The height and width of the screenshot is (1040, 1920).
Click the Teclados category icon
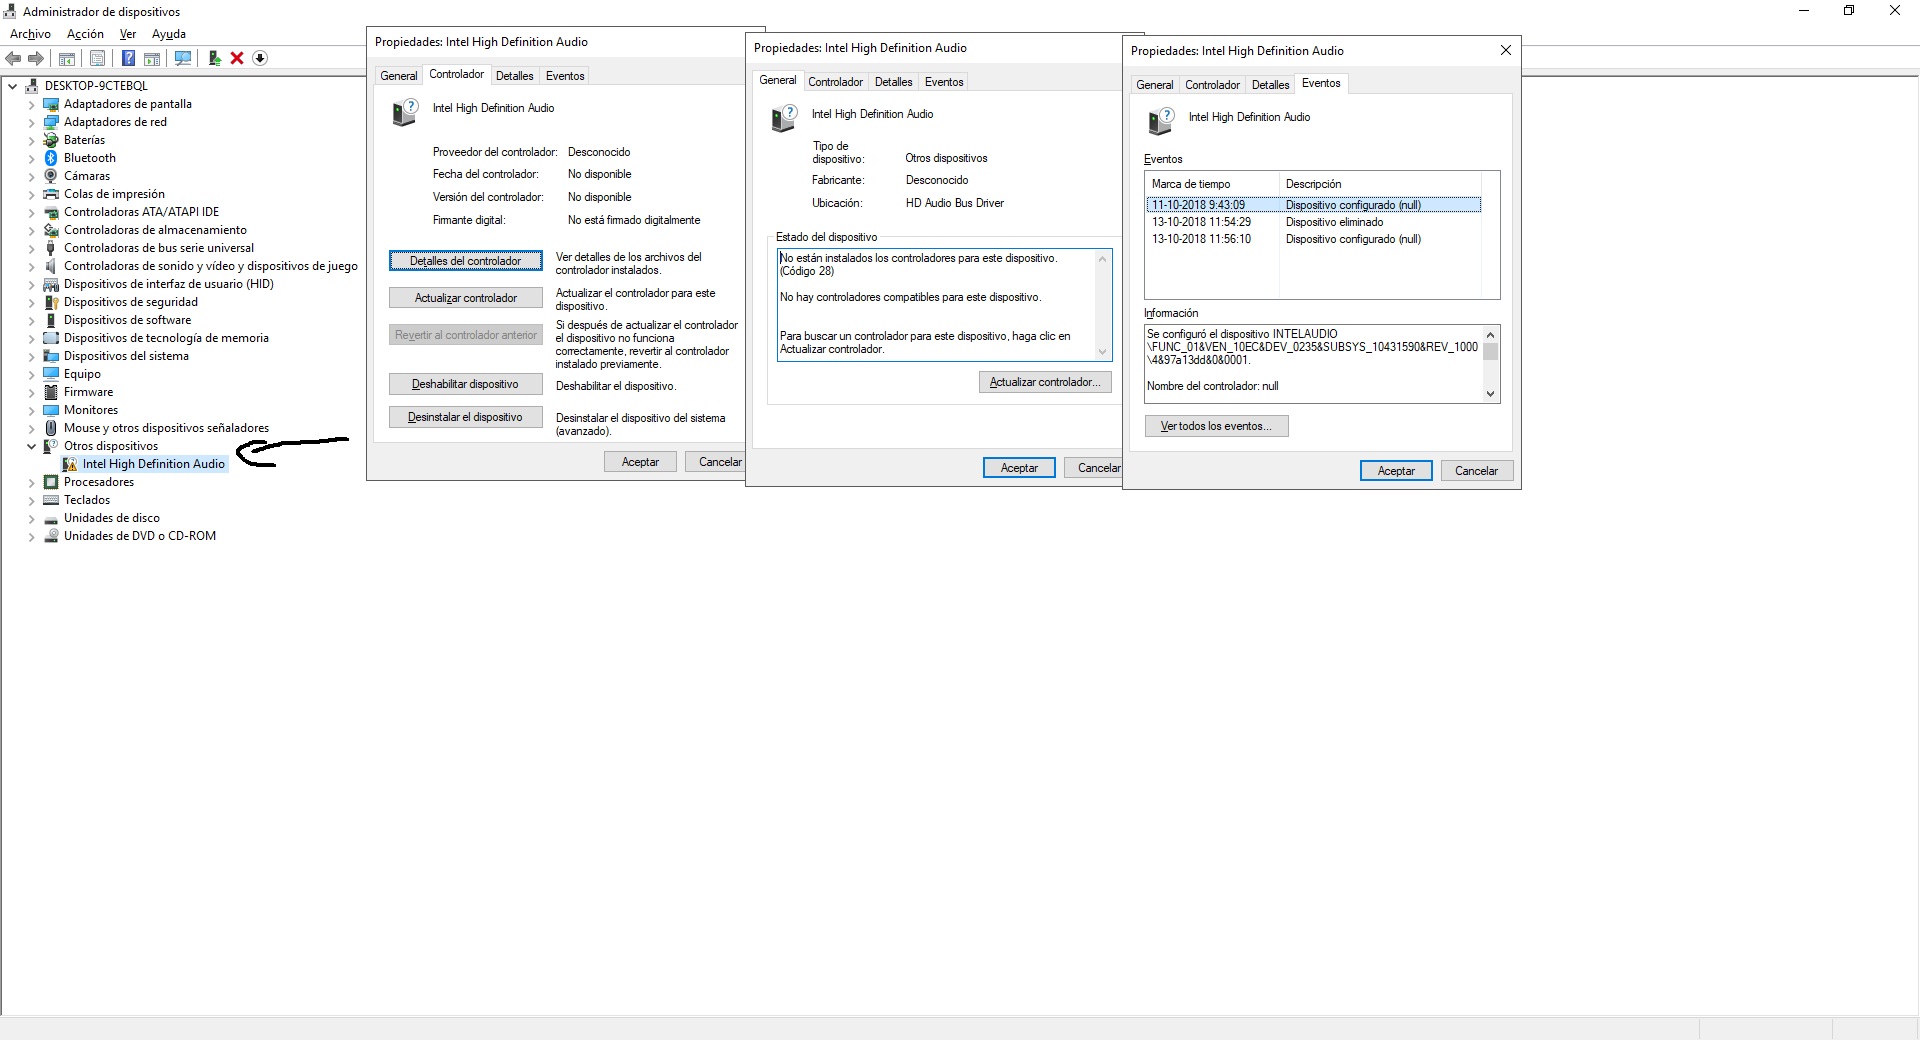(x=51, y=500)
